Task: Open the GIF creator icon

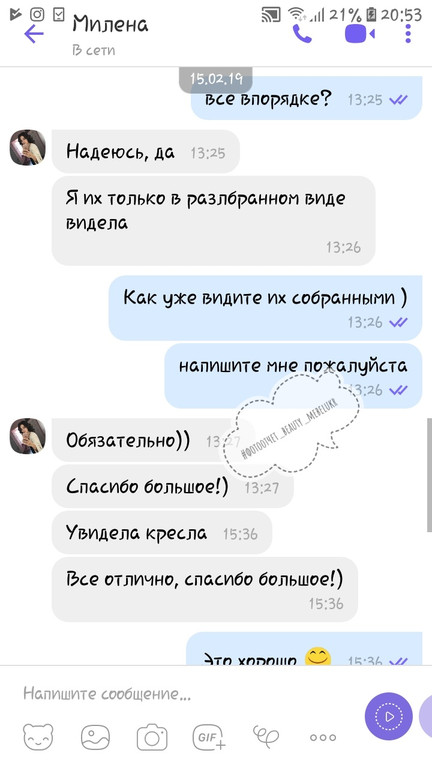Action: [x=209, y=737]
